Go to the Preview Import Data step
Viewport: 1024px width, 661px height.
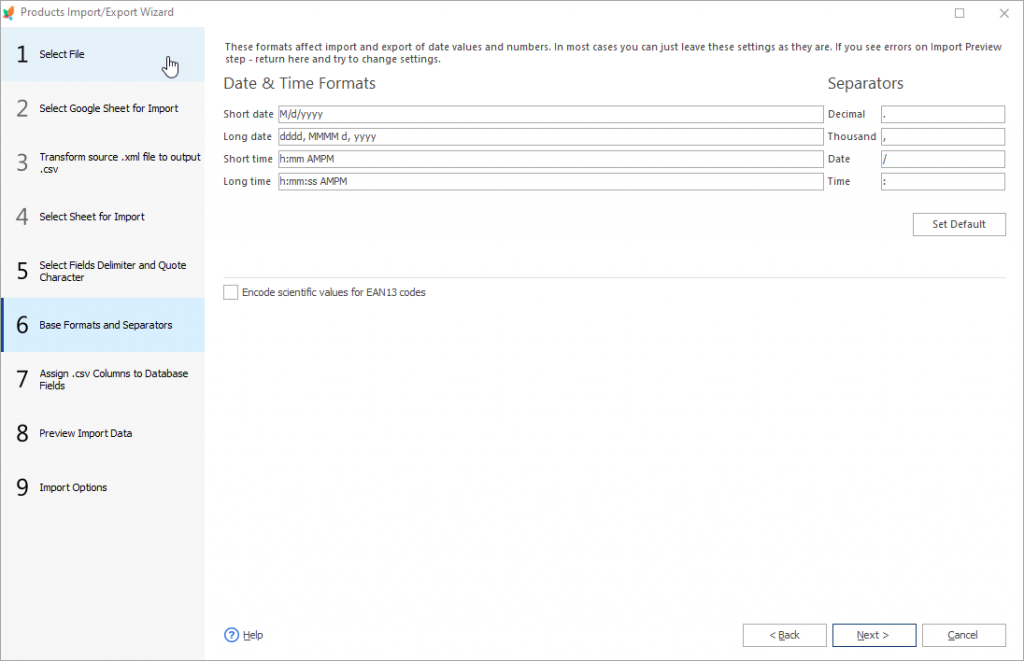[x=84, y=433]
